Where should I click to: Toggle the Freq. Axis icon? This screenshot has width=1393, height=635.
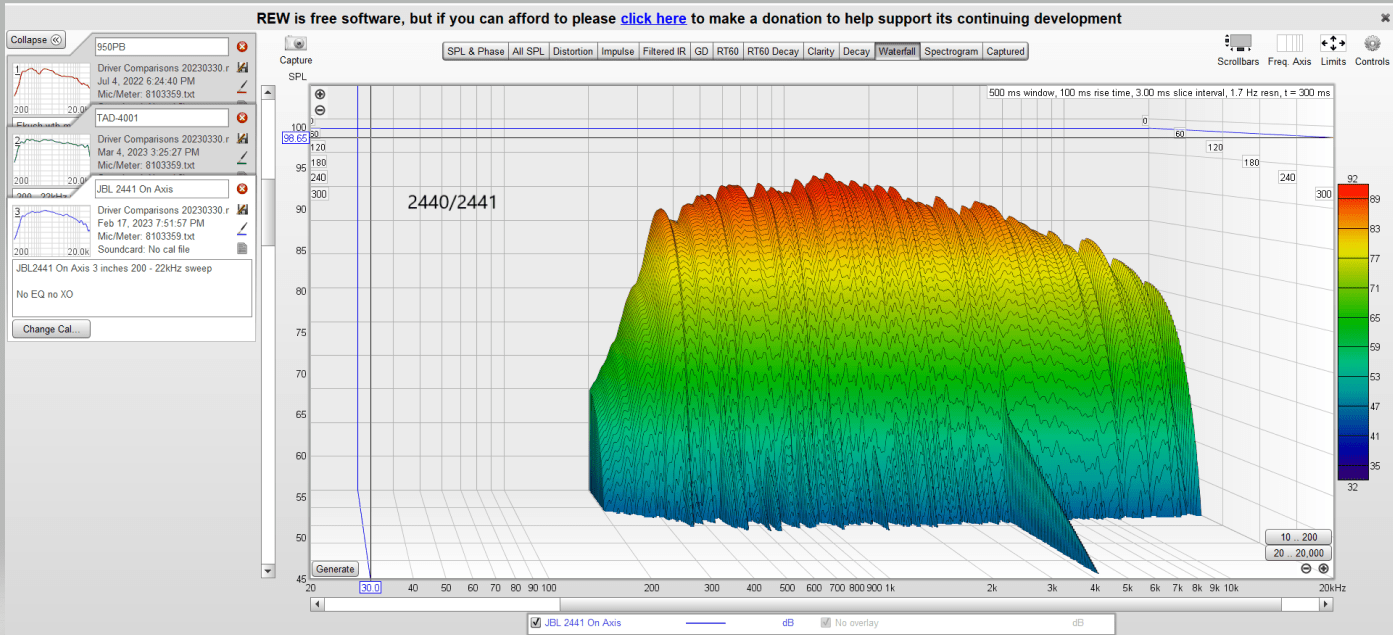pyautogui.click(x=1289, y=43)
